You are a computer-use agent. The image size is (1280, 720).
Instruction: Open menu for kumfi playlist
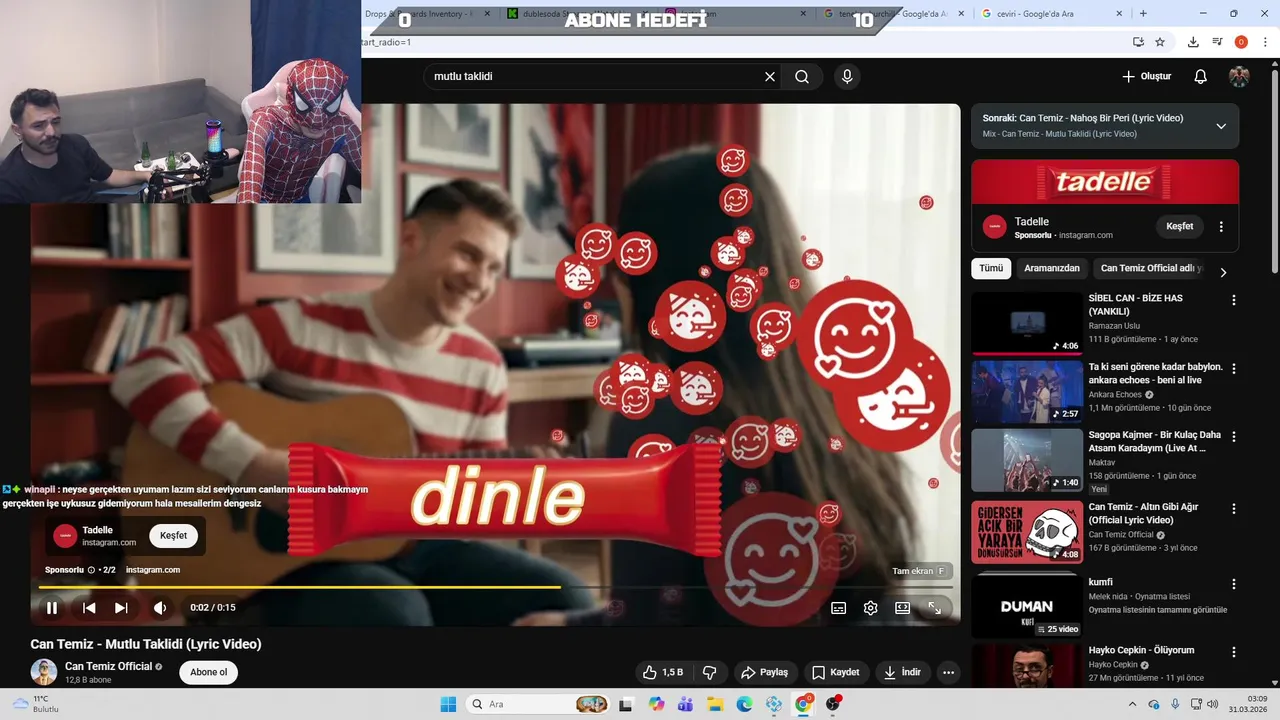(1234, 584)
